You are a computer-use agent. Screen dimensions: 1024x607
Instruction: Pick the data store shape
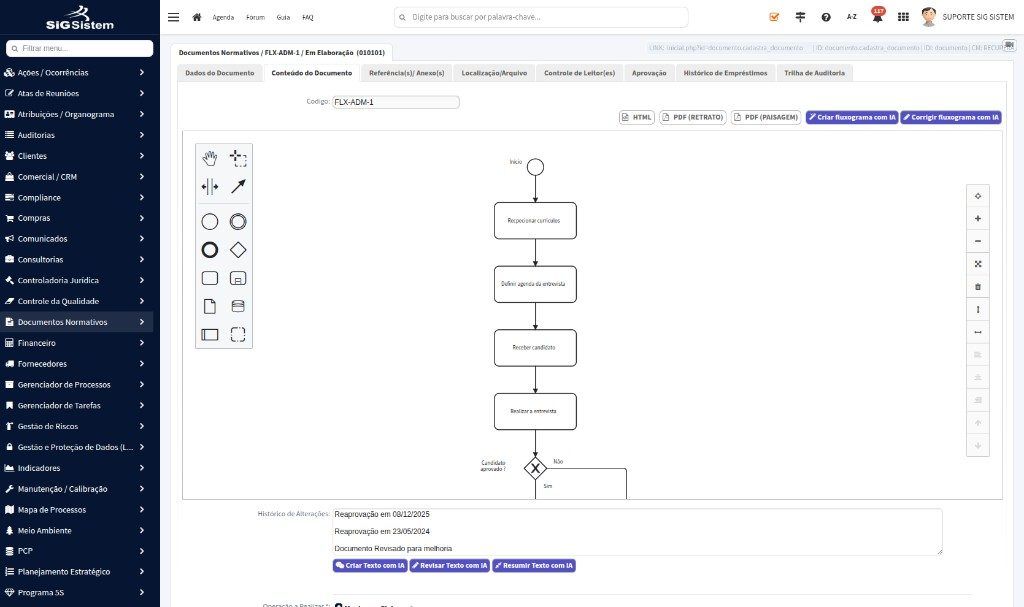click(x=238, y=306)
